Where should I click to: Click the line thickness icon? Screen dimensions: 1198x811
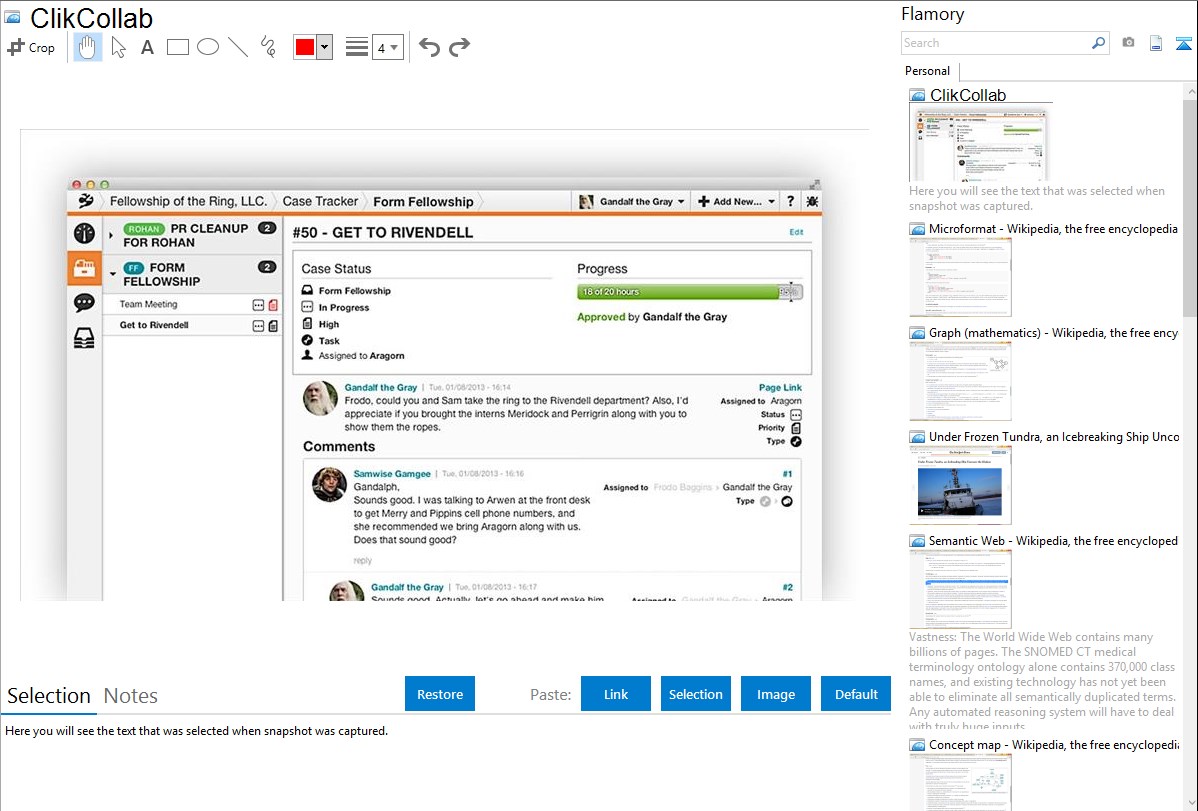(x=356, y=47)
